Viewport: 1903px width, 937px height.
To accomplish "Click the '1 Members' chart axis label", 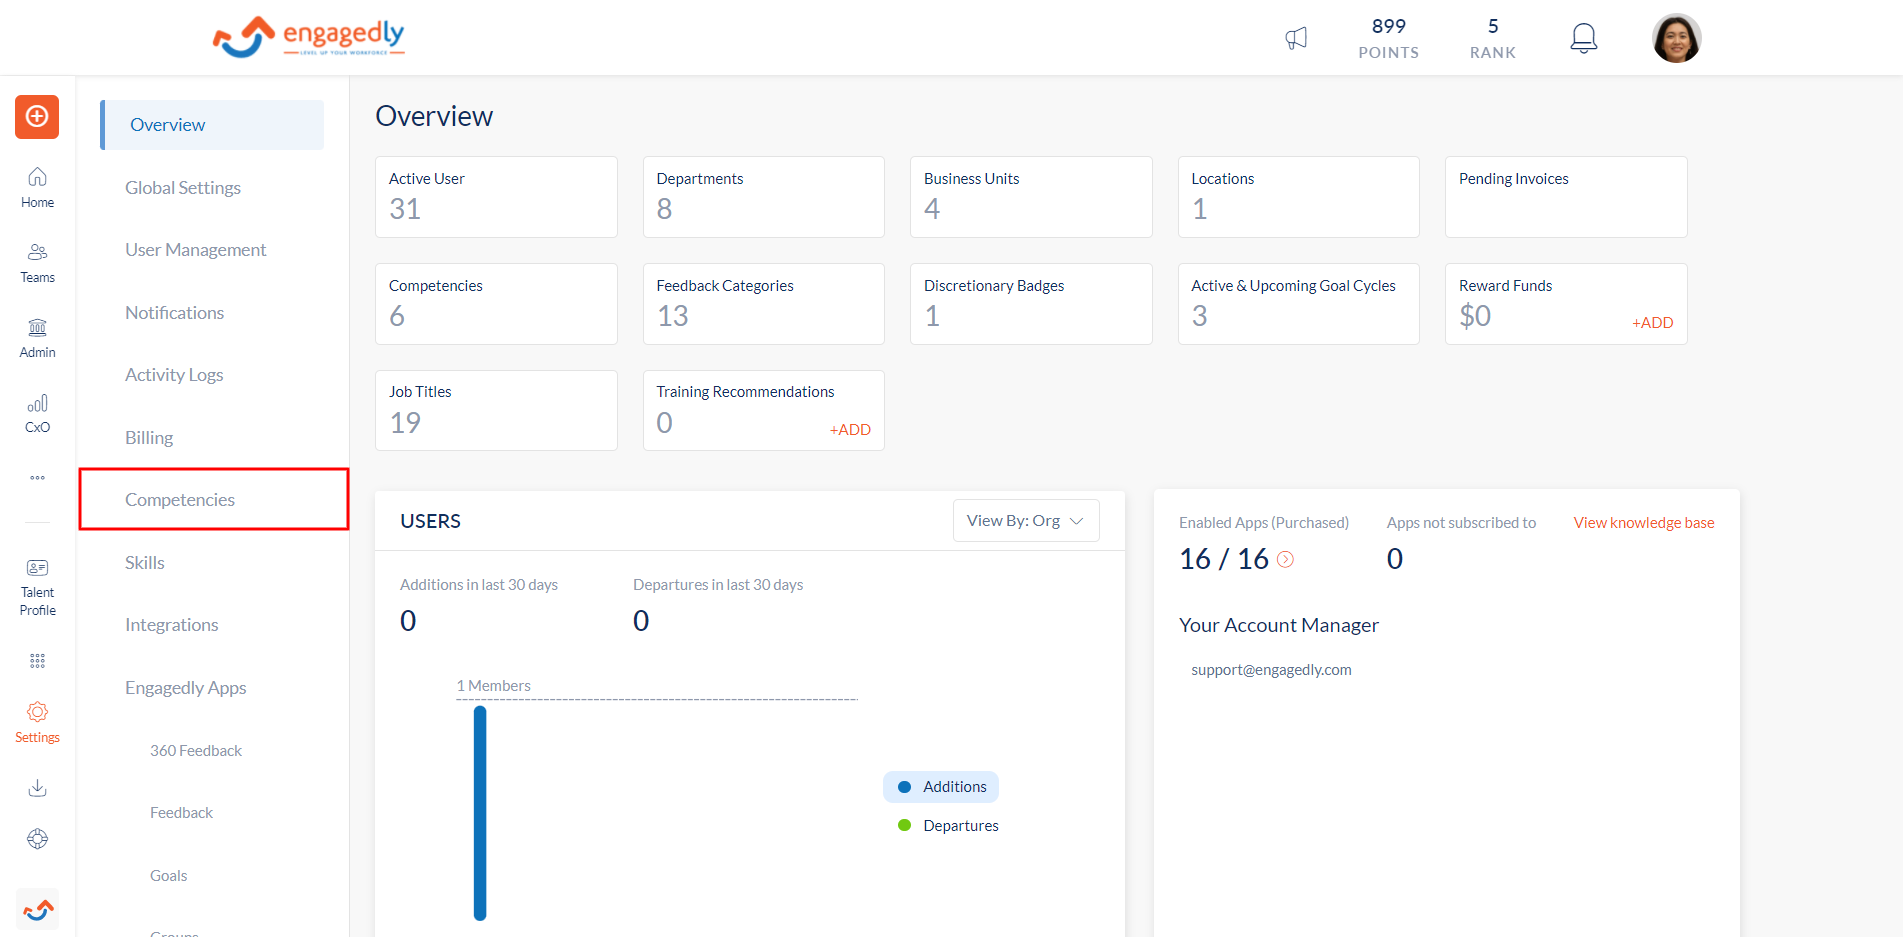I will pos(493,686).
